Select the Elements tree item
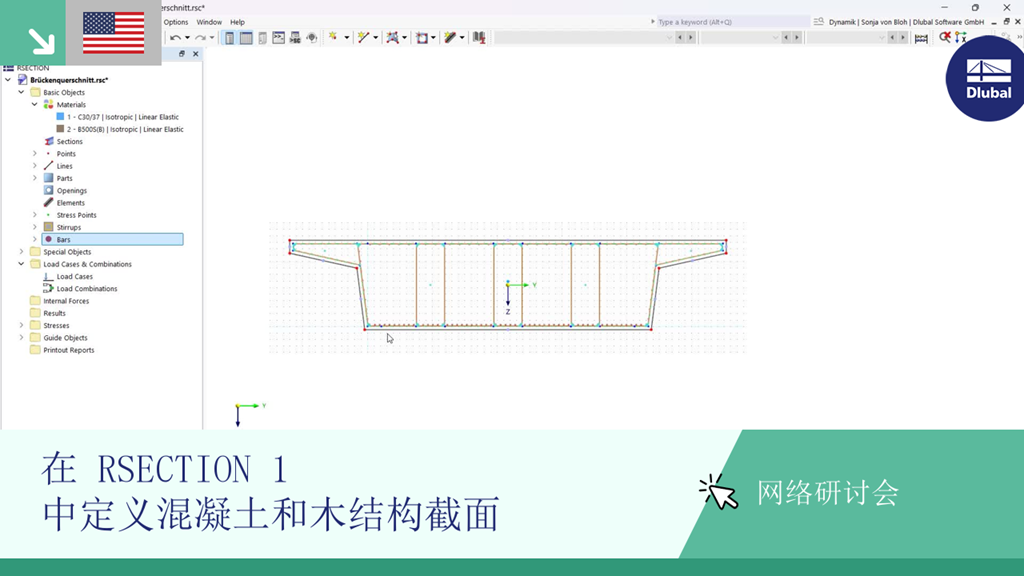 point(71,202)
